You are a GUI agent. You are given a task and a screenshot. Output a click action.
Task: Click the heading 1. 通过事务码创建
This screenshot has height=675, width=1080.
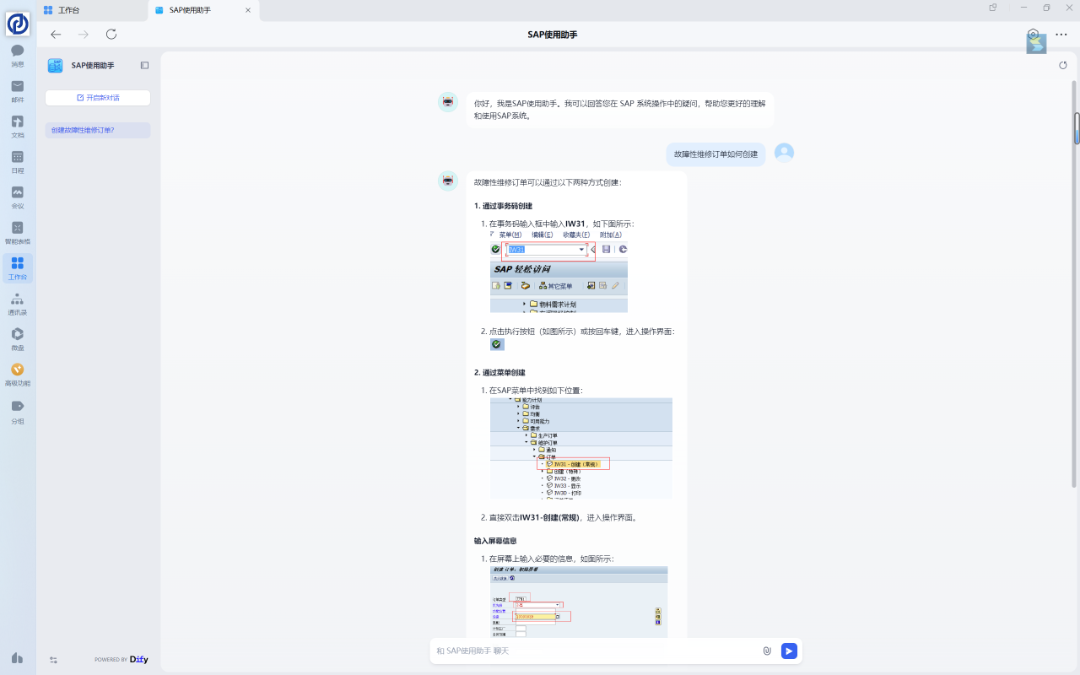tap(503, 206)
